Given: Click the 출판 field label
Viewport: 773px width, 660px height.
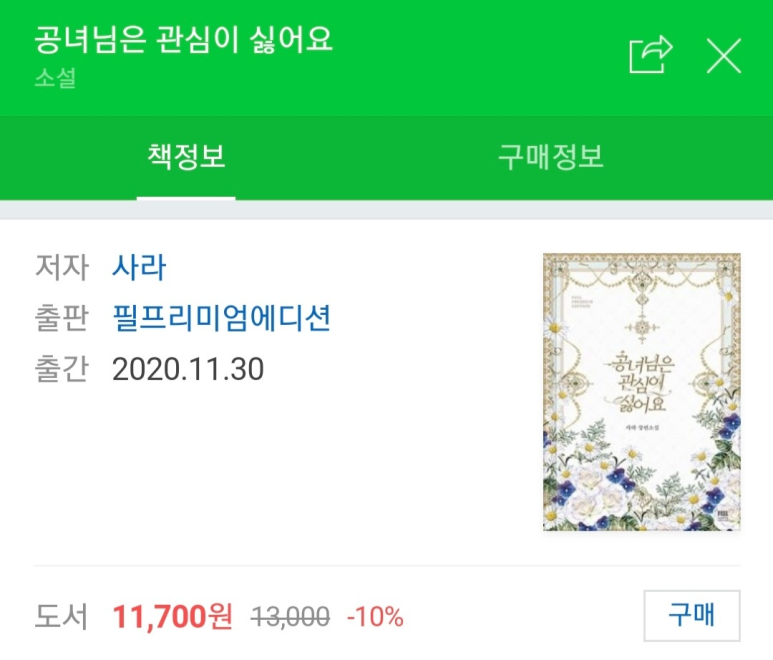Looking at the screenshot, I should point(61,319).
